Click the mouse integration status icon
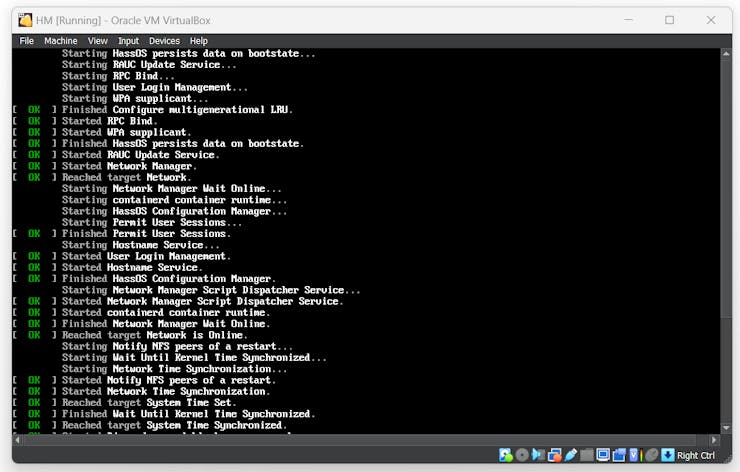This screenshot has height=472, width=740. [x=651, y=455]
